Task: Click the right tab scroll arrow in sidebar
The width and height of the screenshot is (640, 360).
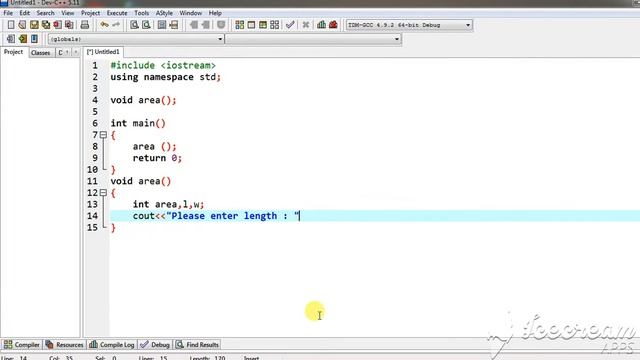Action: tap(76, 52)
